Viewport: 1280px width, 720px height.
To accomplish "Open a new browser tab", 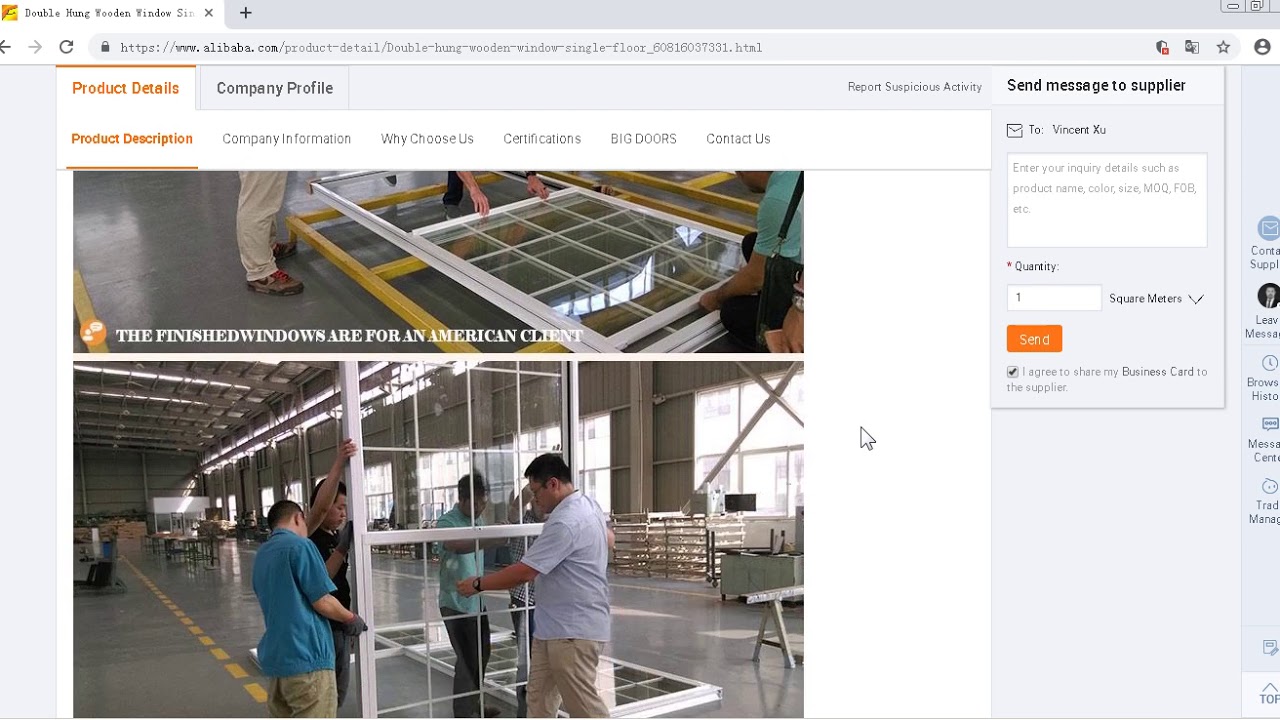I will pyautogui.click(x=246, y=13).
